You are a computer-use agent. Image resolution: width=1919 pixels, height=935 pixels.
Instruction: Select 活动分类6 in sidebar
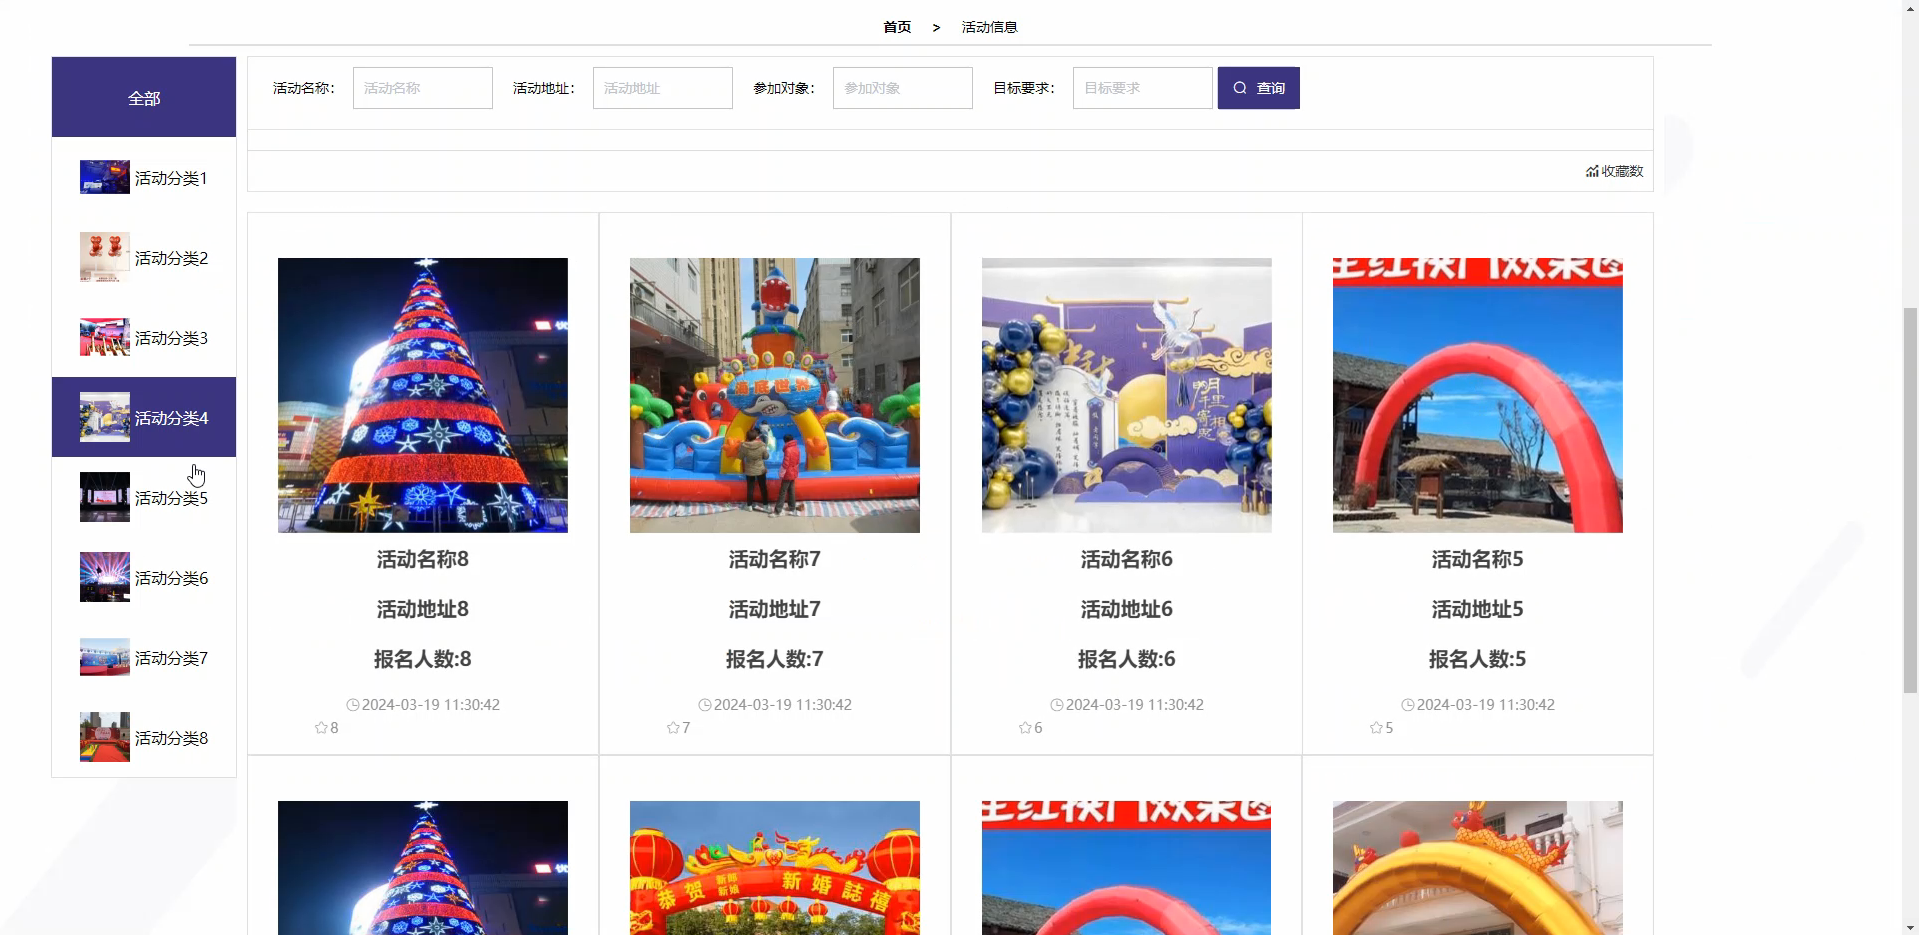pos(144,577)
